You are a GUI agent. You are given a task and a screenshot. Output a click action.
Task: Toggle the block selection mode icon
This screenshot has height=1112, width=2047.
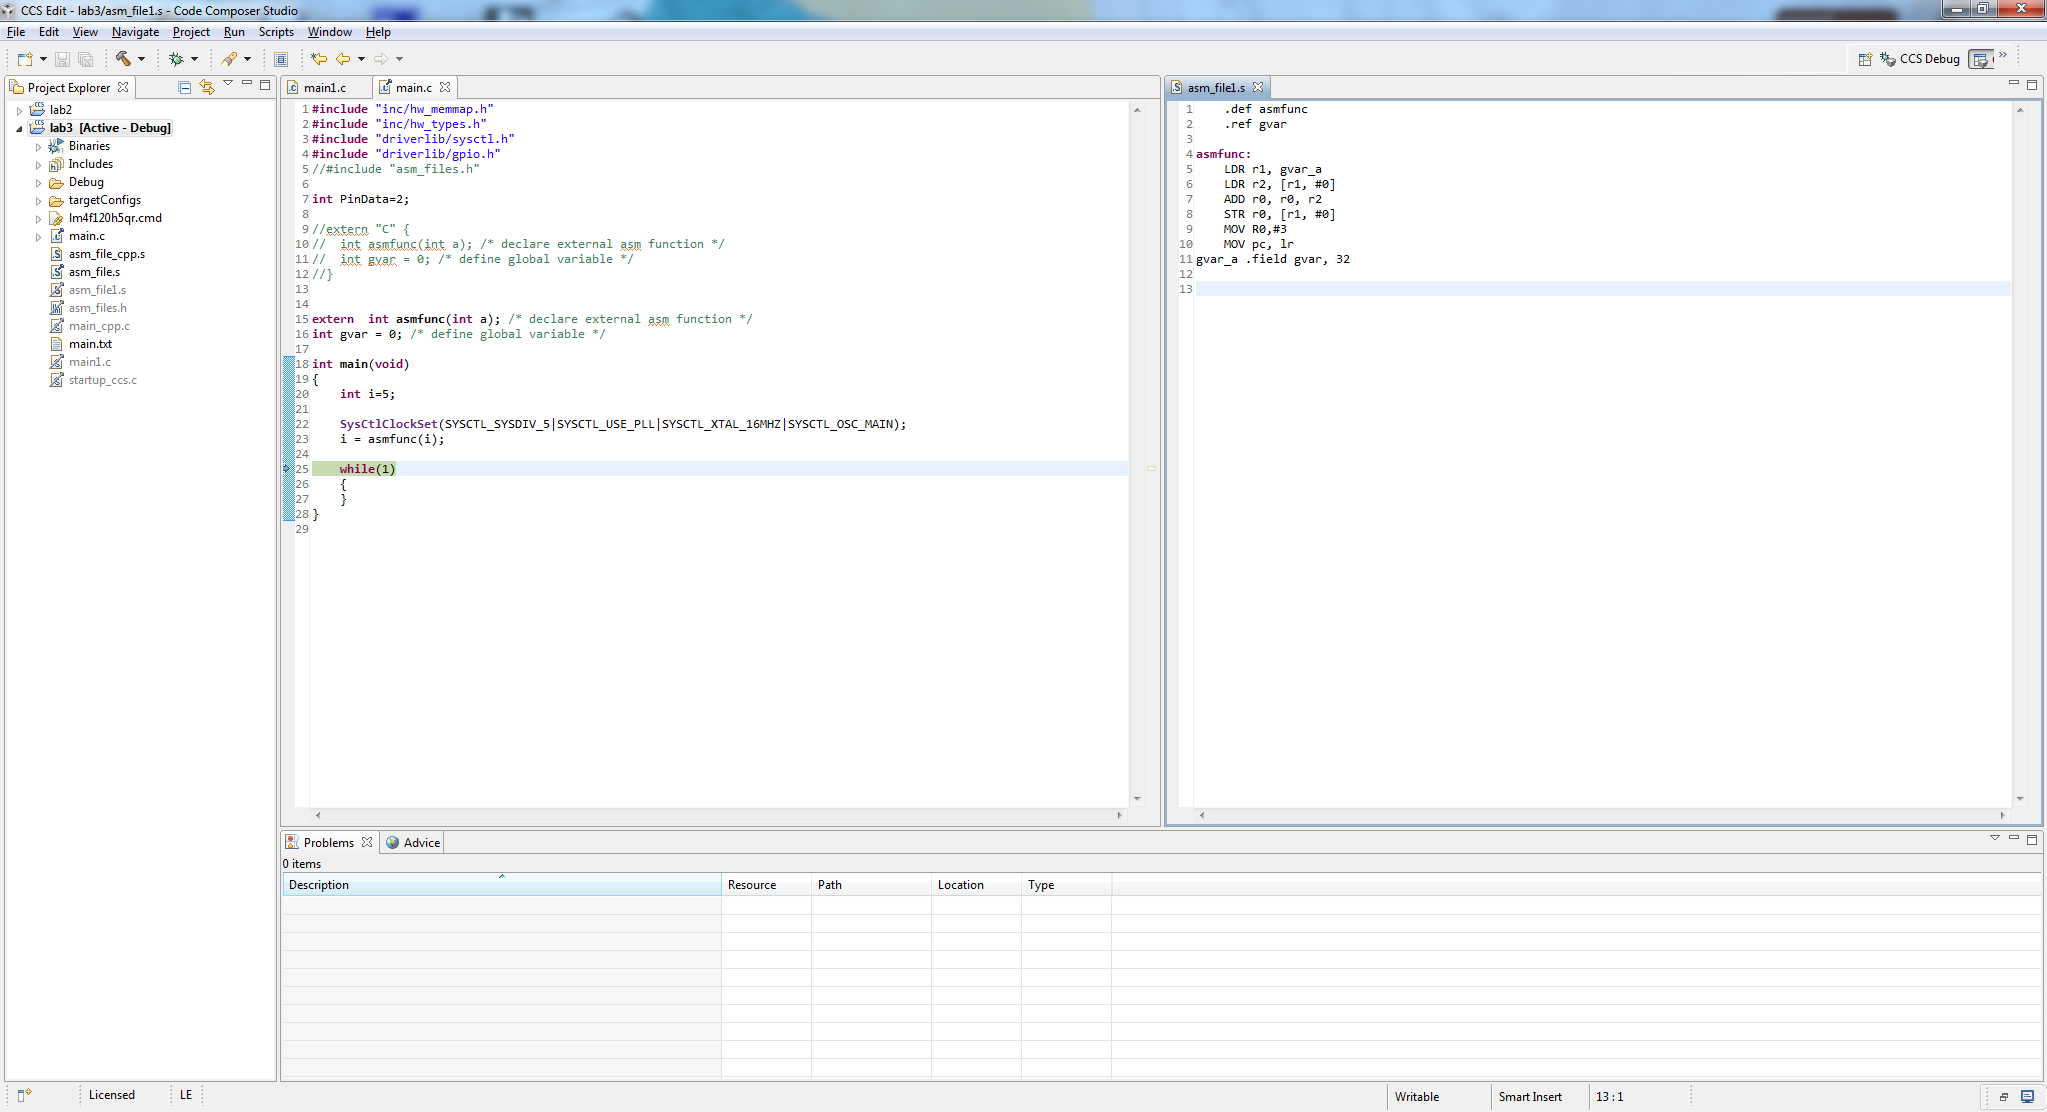click(281, 59)
